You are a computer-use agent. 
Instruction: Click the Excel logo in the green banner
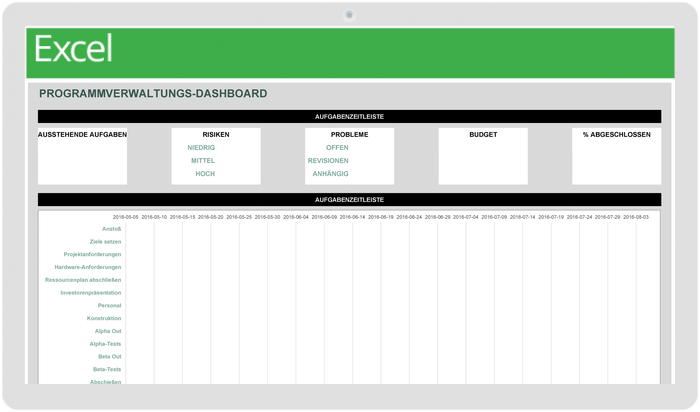[73, 49]
